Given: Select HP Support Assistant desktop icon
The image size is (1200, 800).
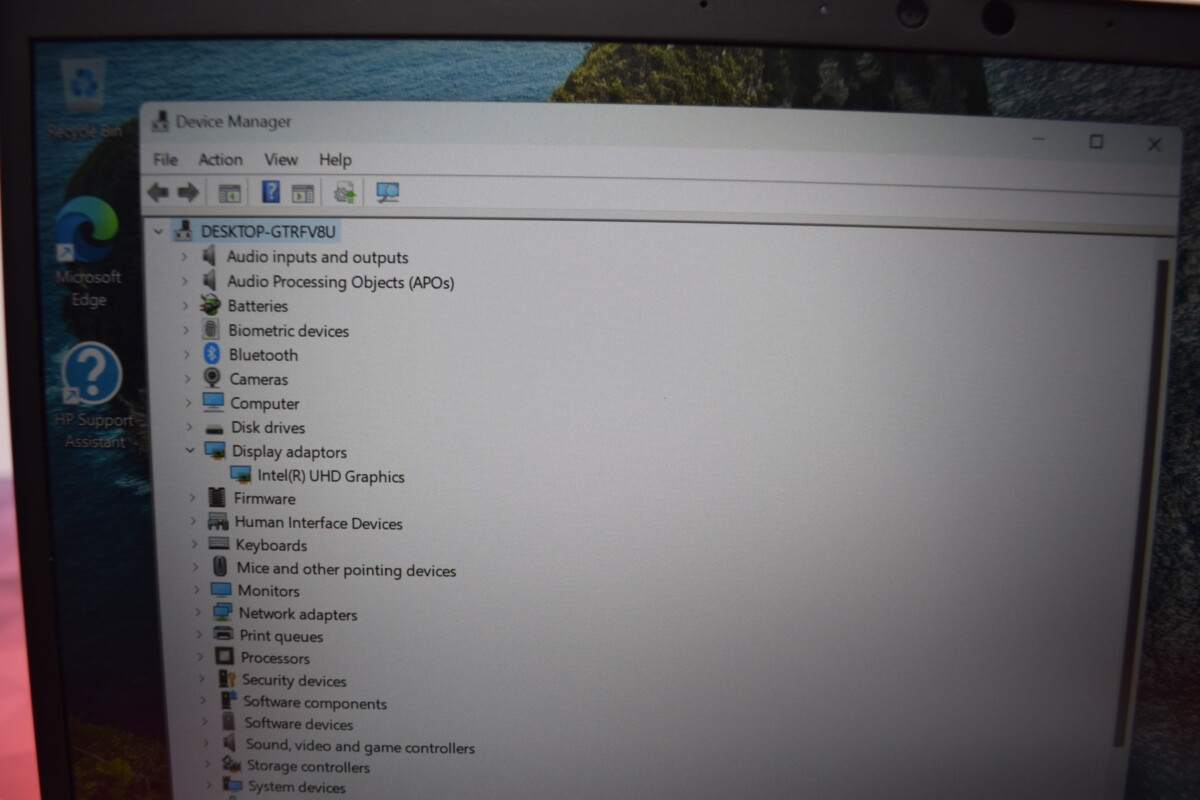Looking at the screenshot, I should coord(93,395).
